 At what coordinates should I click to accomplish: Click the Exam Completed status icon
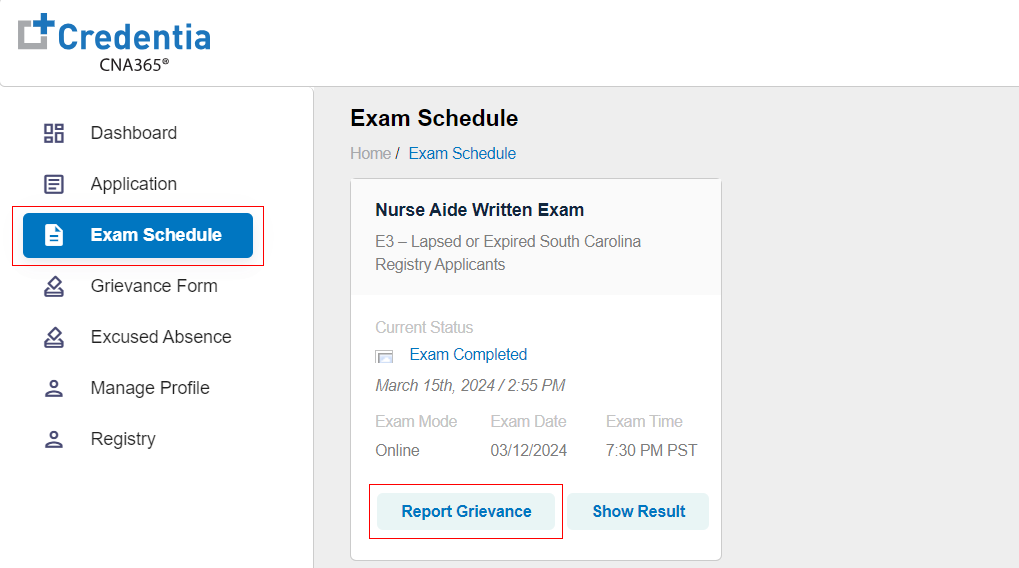[385, 356]
